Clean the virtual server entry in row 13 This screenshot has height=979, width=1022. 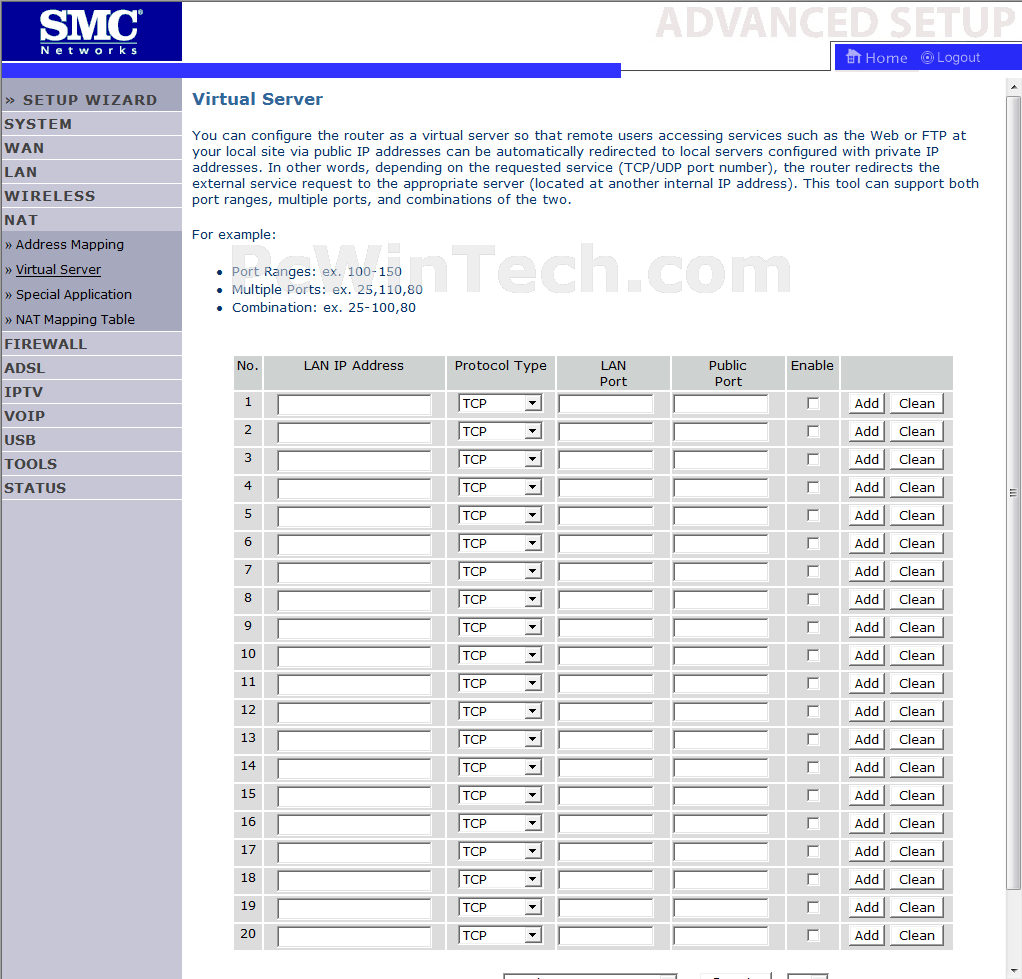pyautogui.click(x=916, y=739)
